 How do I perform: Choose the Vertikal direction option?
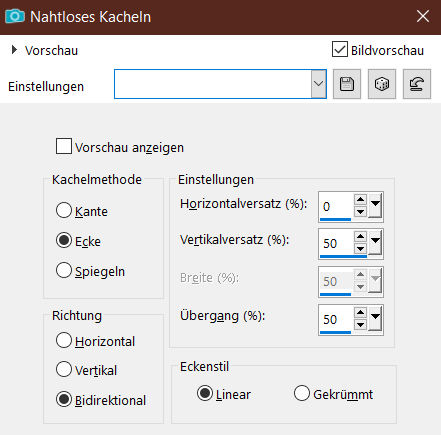click(x=64, y=369)
